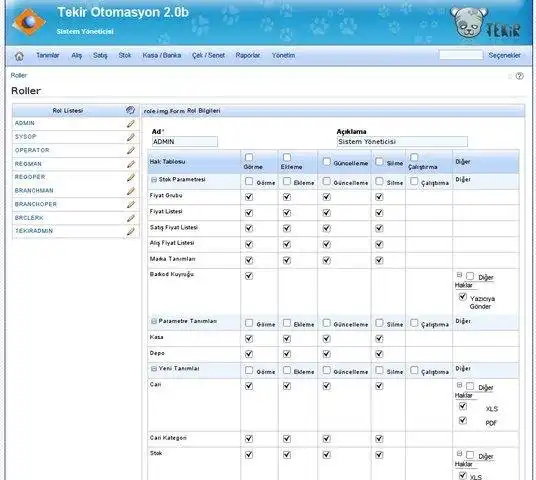
Task: Toggle Diğer Haklar checkbox in Cari row
Action: pos(470,386)
